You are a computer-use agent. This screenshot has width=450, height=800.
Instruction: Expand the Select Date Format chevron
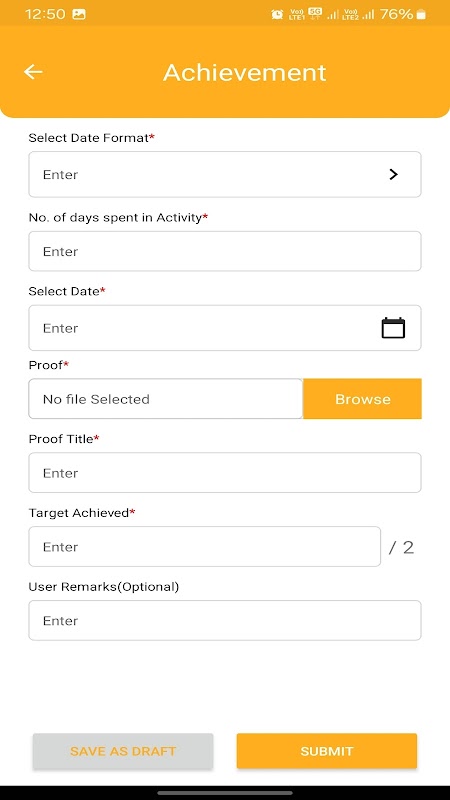pyautogui.click(x=393, y=174)
